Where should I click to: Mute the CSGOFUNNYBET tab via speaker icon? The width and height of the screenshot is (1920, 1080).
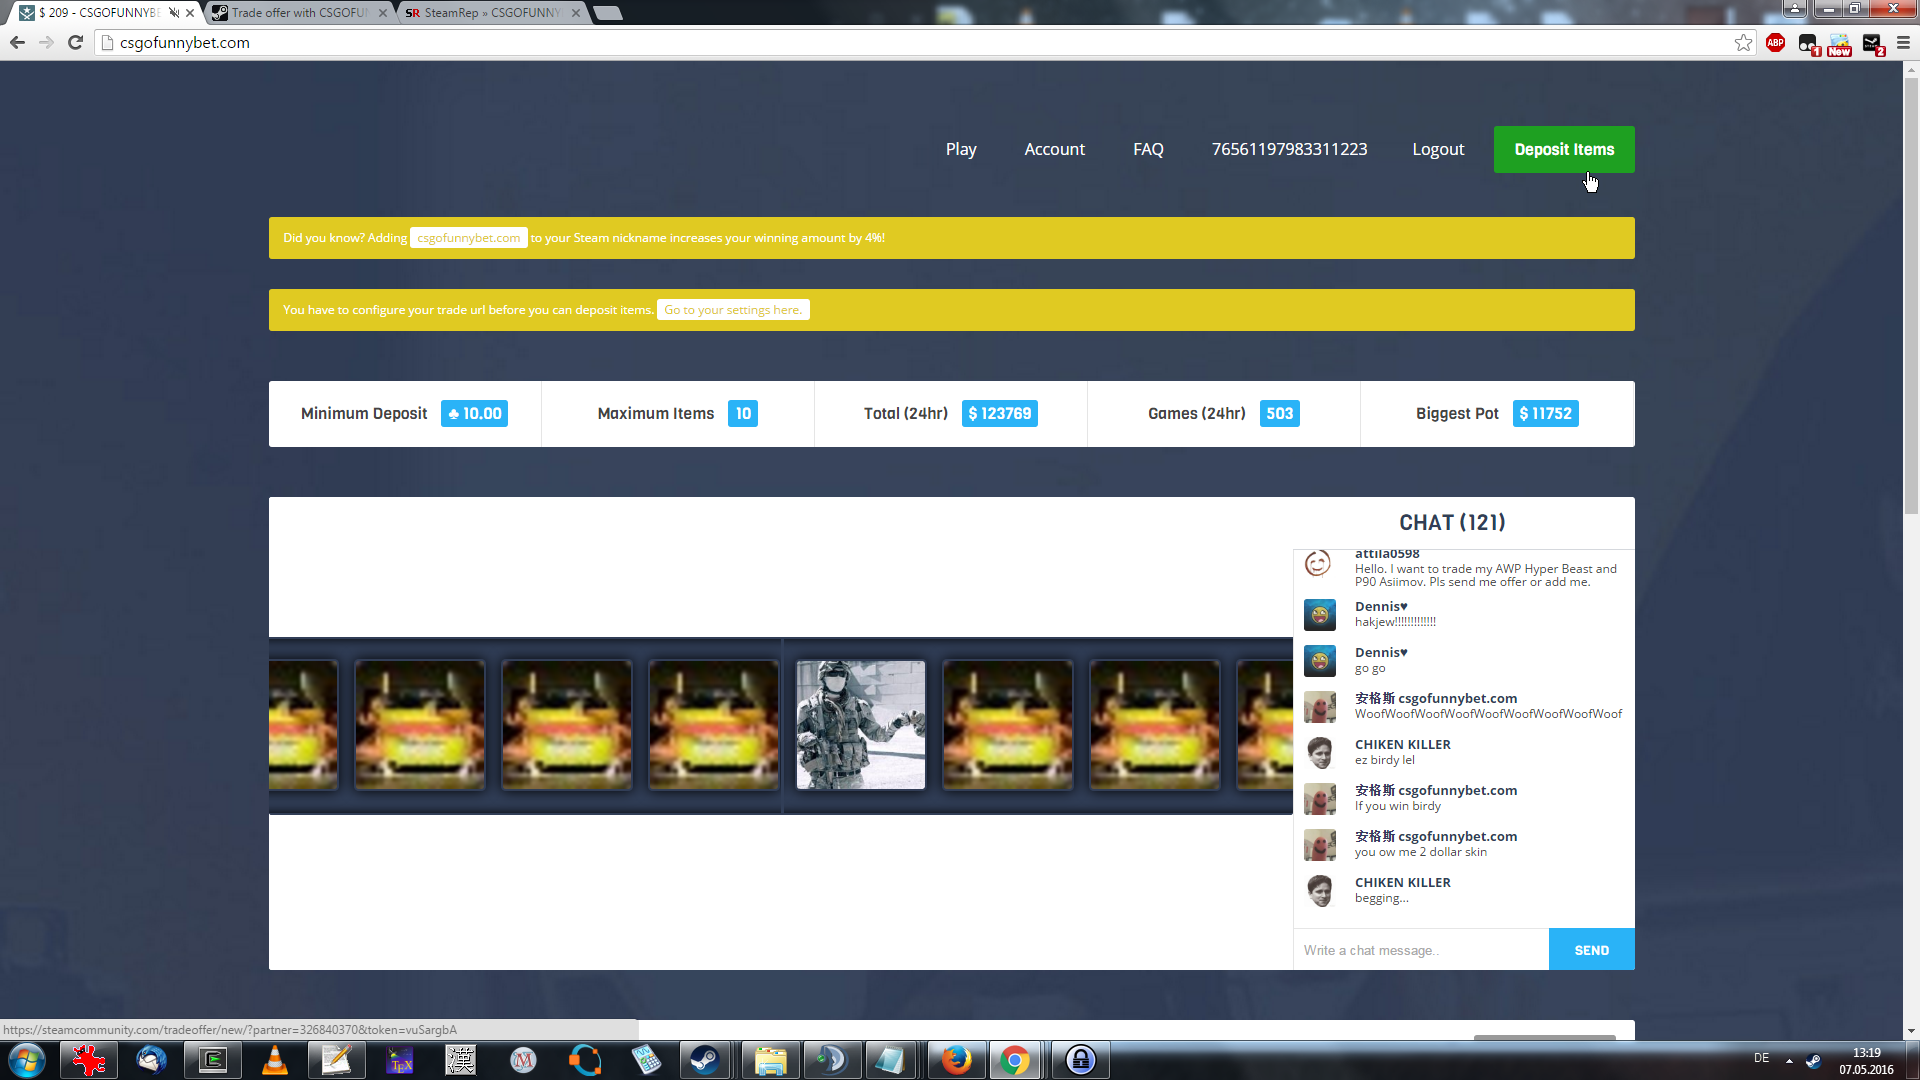(174, 13)
